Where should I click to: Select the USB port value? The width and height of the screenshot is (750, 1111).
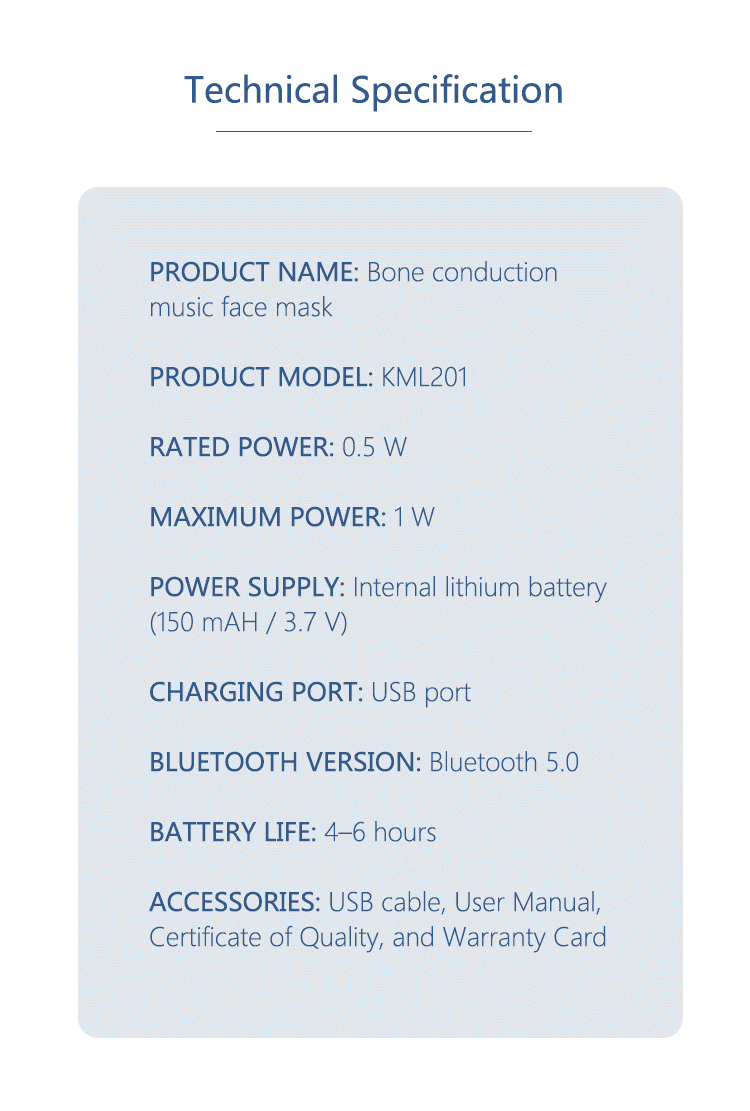click(421, 693)
